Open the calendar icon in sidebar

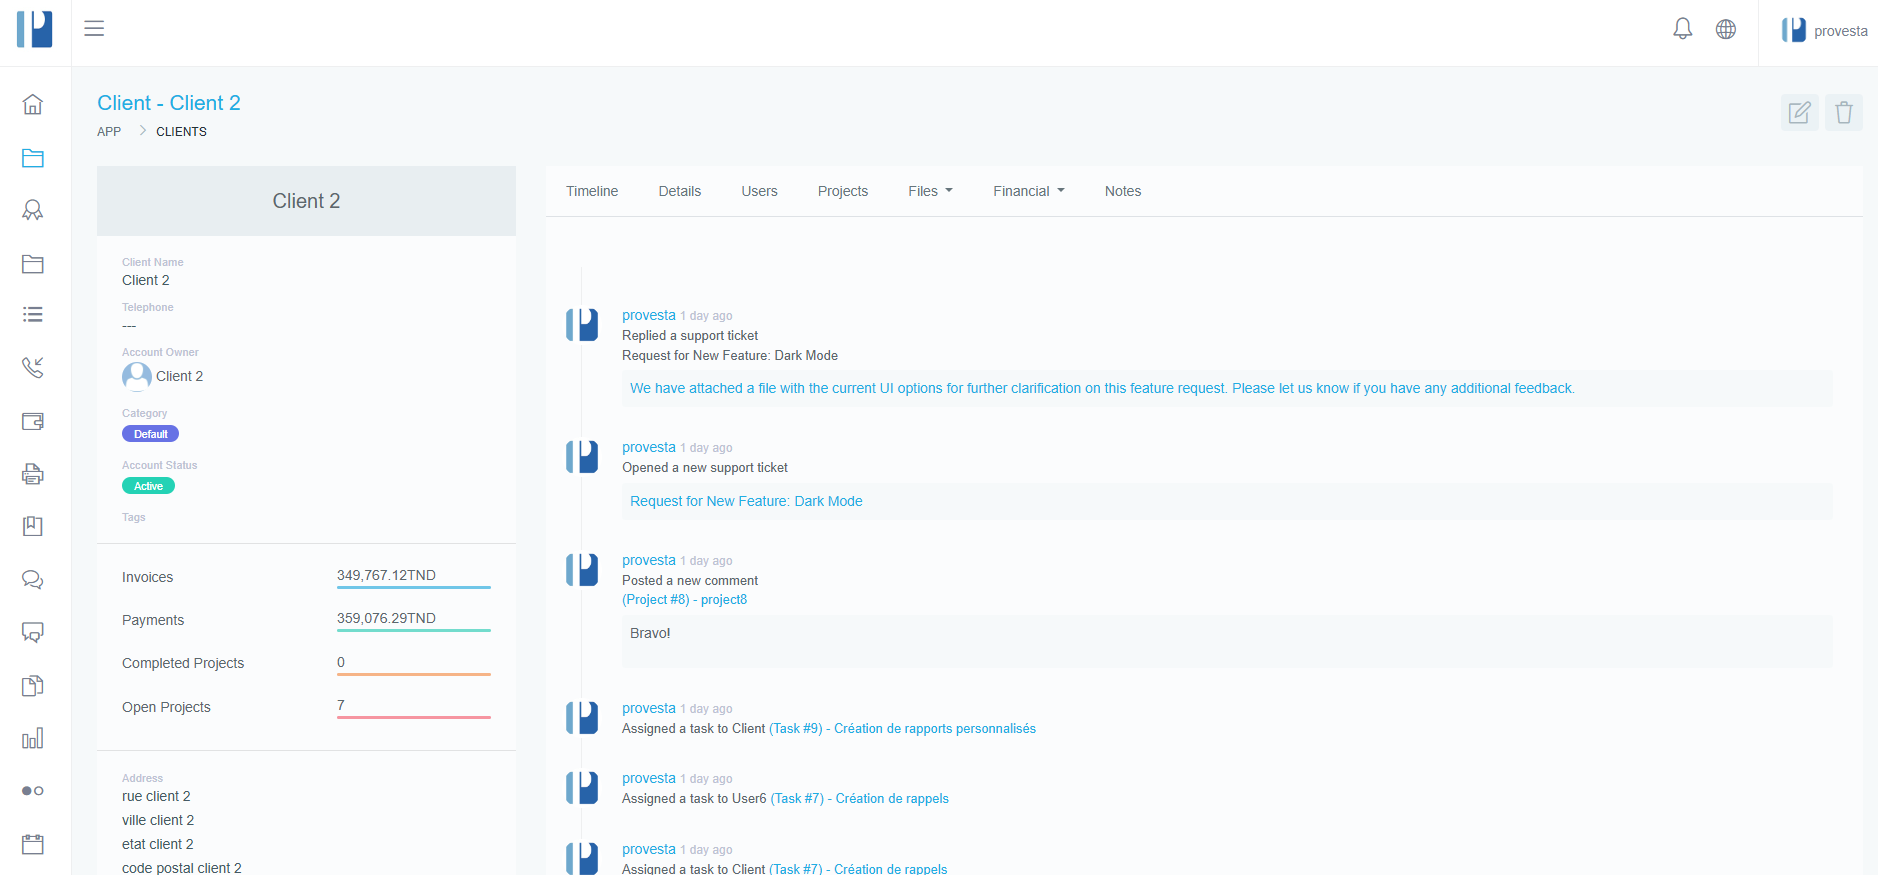(x=33, y=844)
